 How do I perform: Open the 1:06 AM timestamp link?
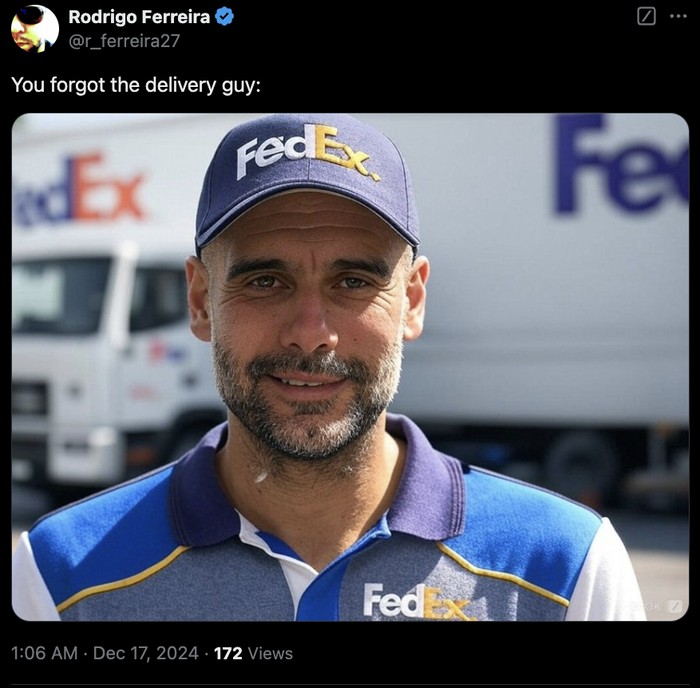click(x=44, y=653)
